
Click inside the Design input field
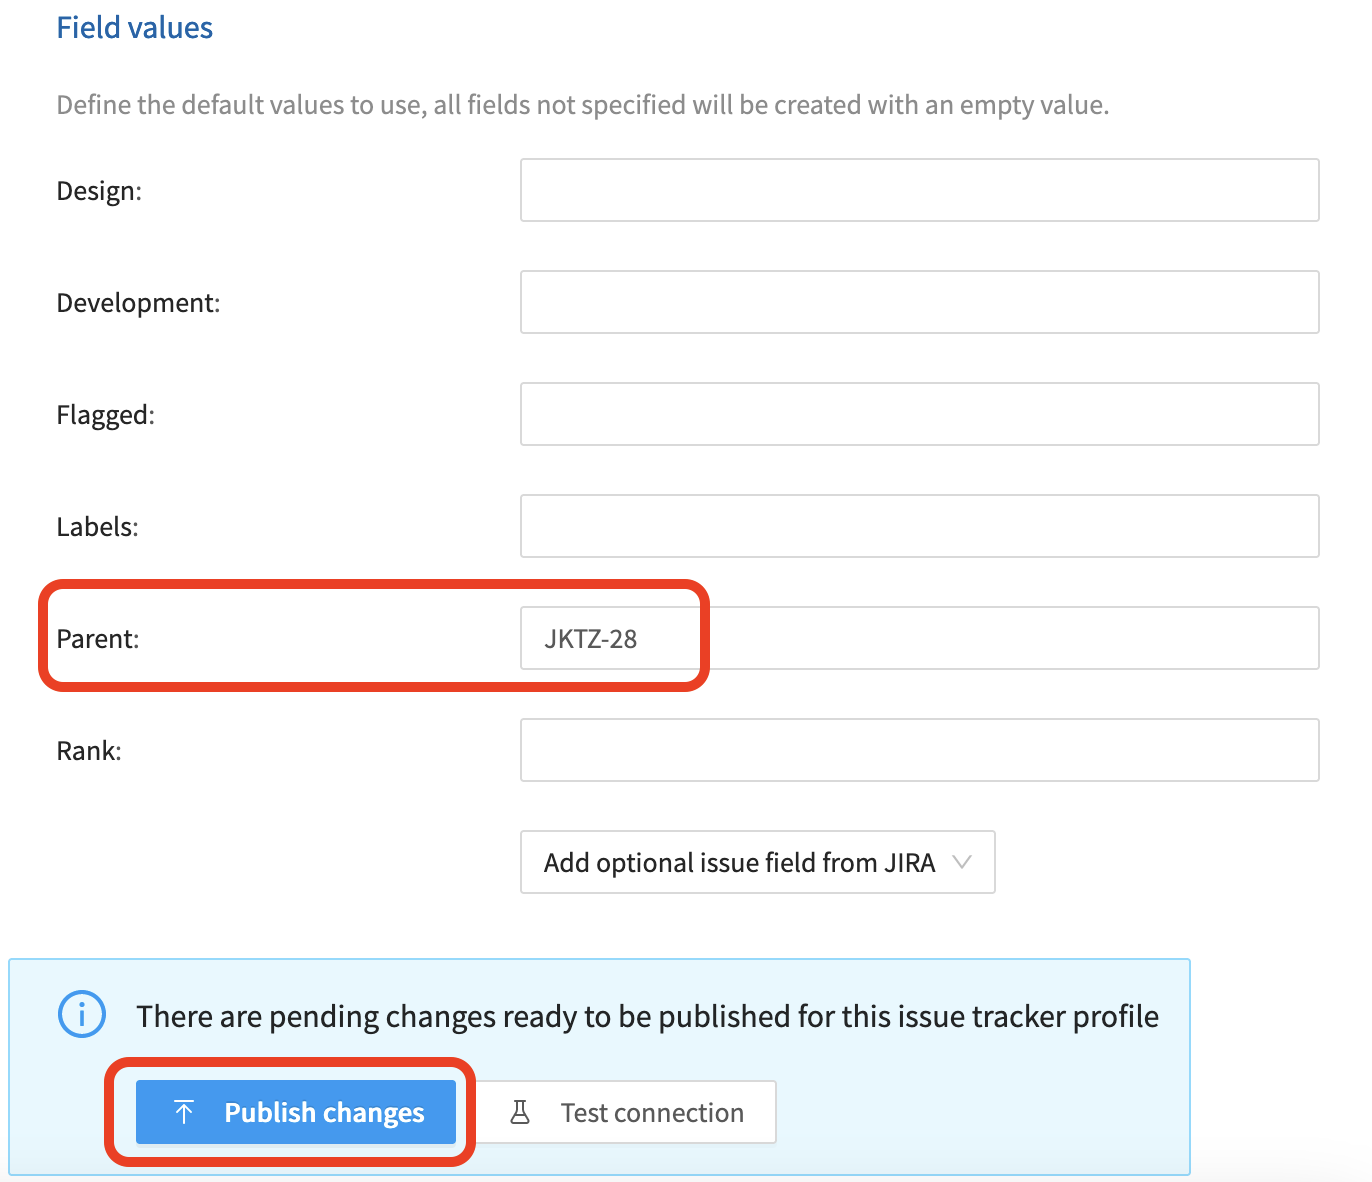tap(919, 190)
